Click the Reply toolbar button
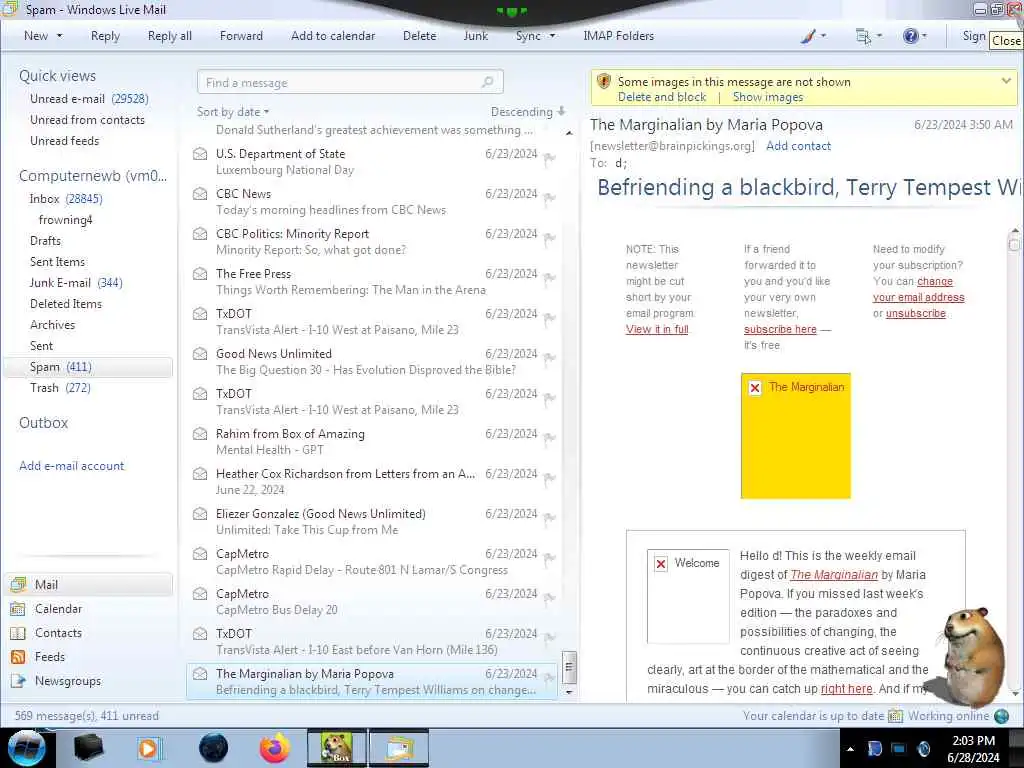The height and width of the screenshot is (768, 1024). [105, 36]
